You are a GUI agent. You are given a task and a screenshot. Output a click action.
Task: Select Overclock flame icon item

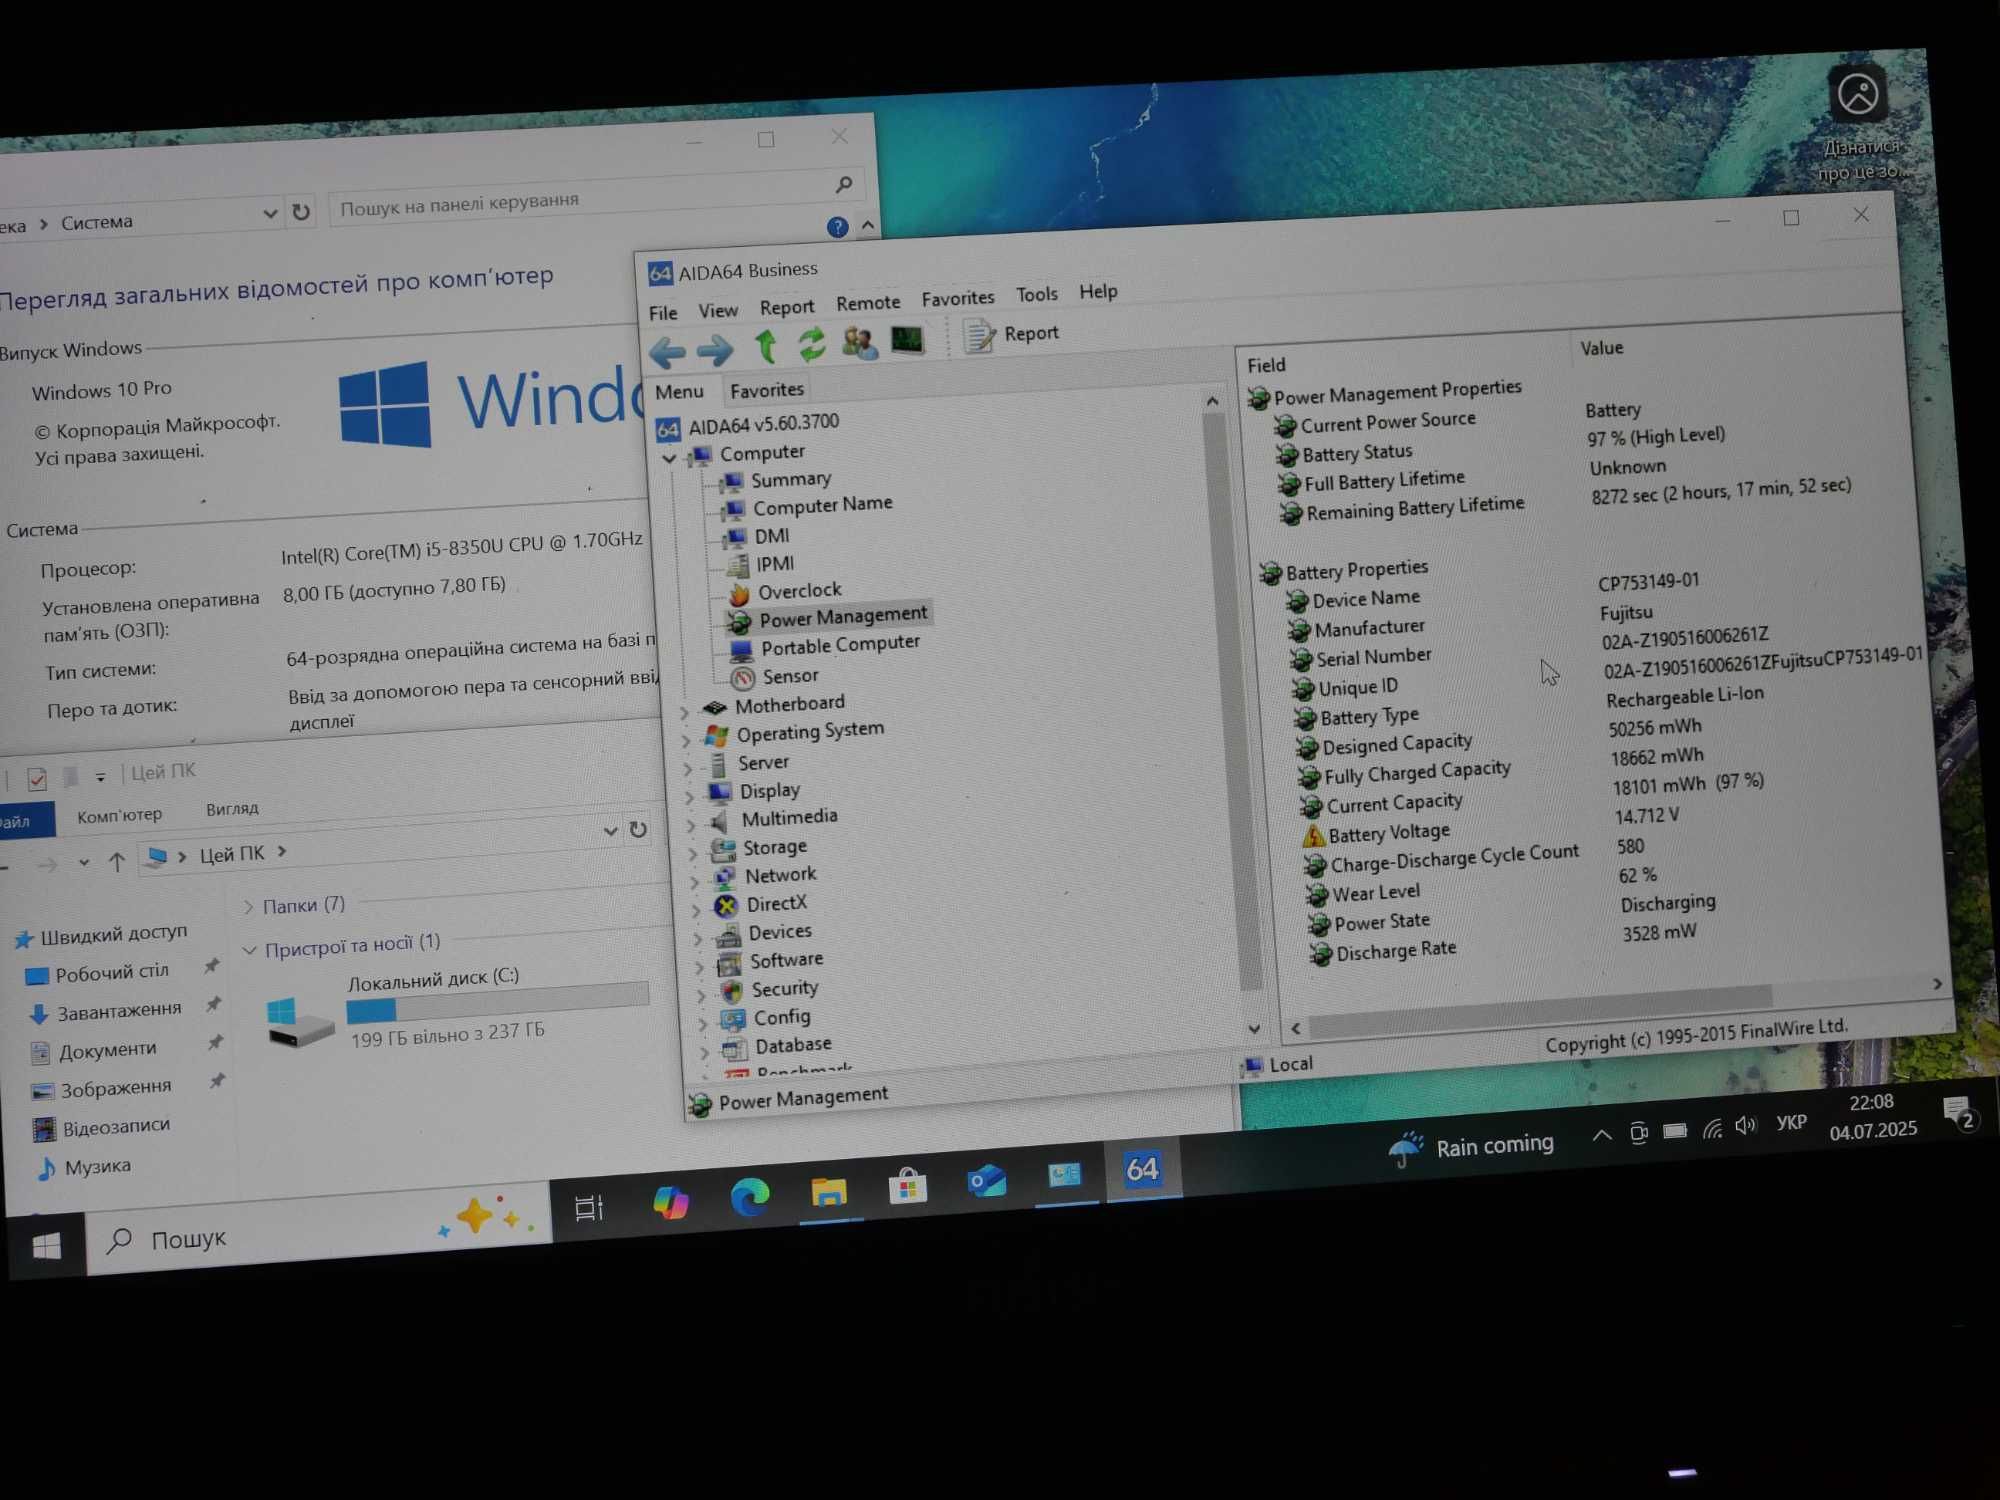(739, 594)
